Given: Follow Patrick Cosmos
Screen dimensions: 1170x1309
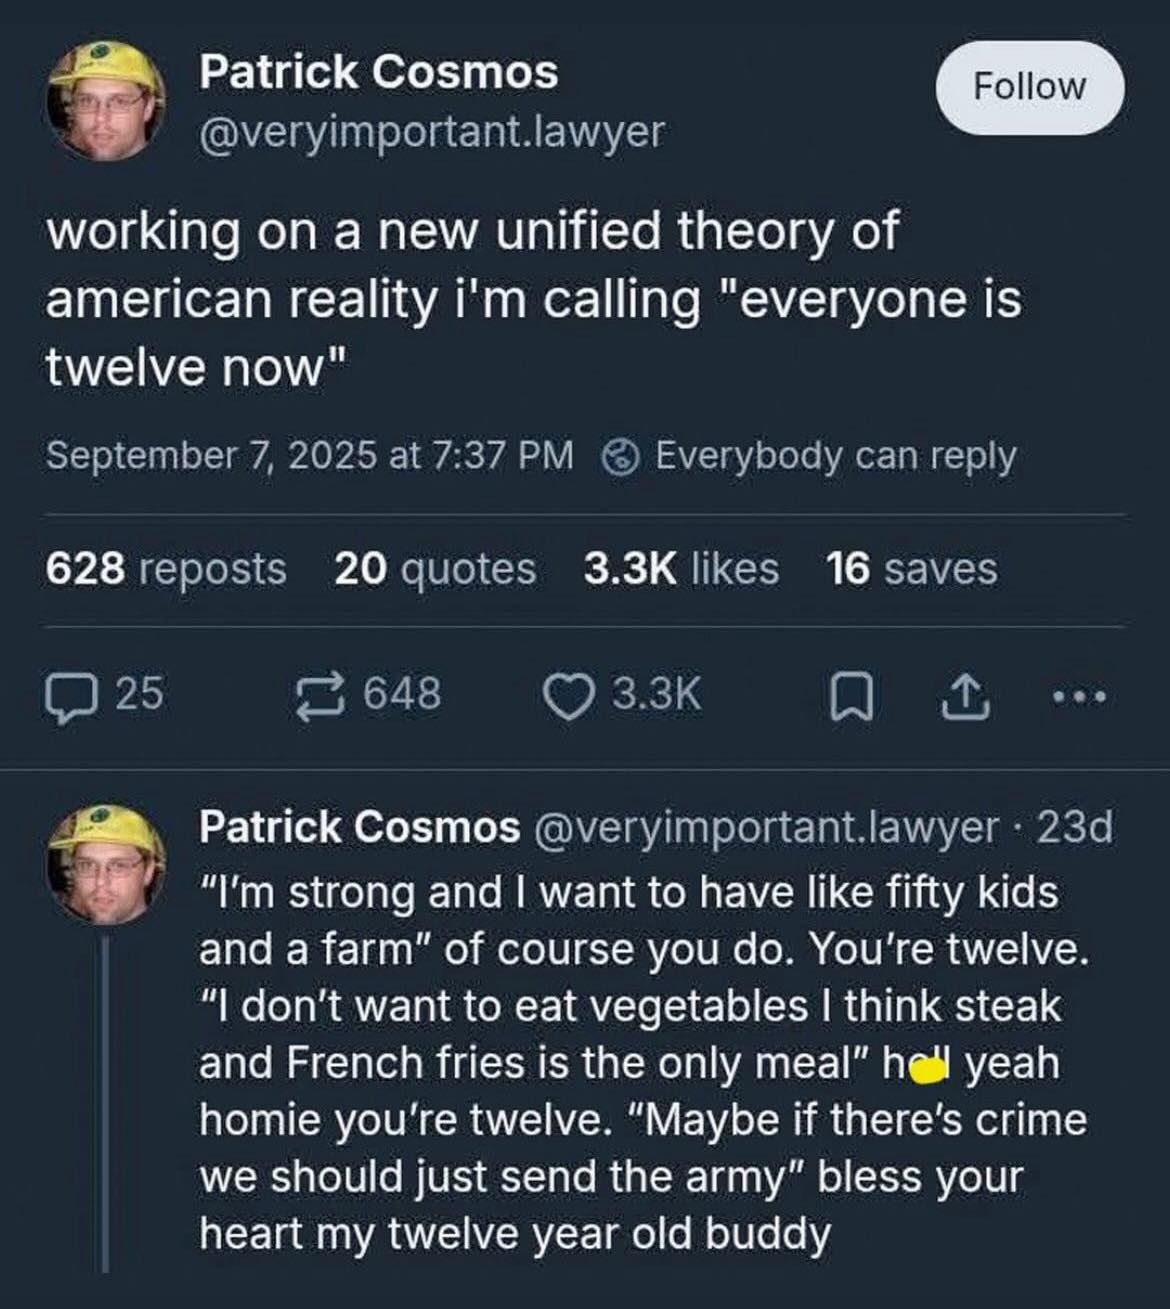Looking at the screenshot, I should tap(1029, 87).
